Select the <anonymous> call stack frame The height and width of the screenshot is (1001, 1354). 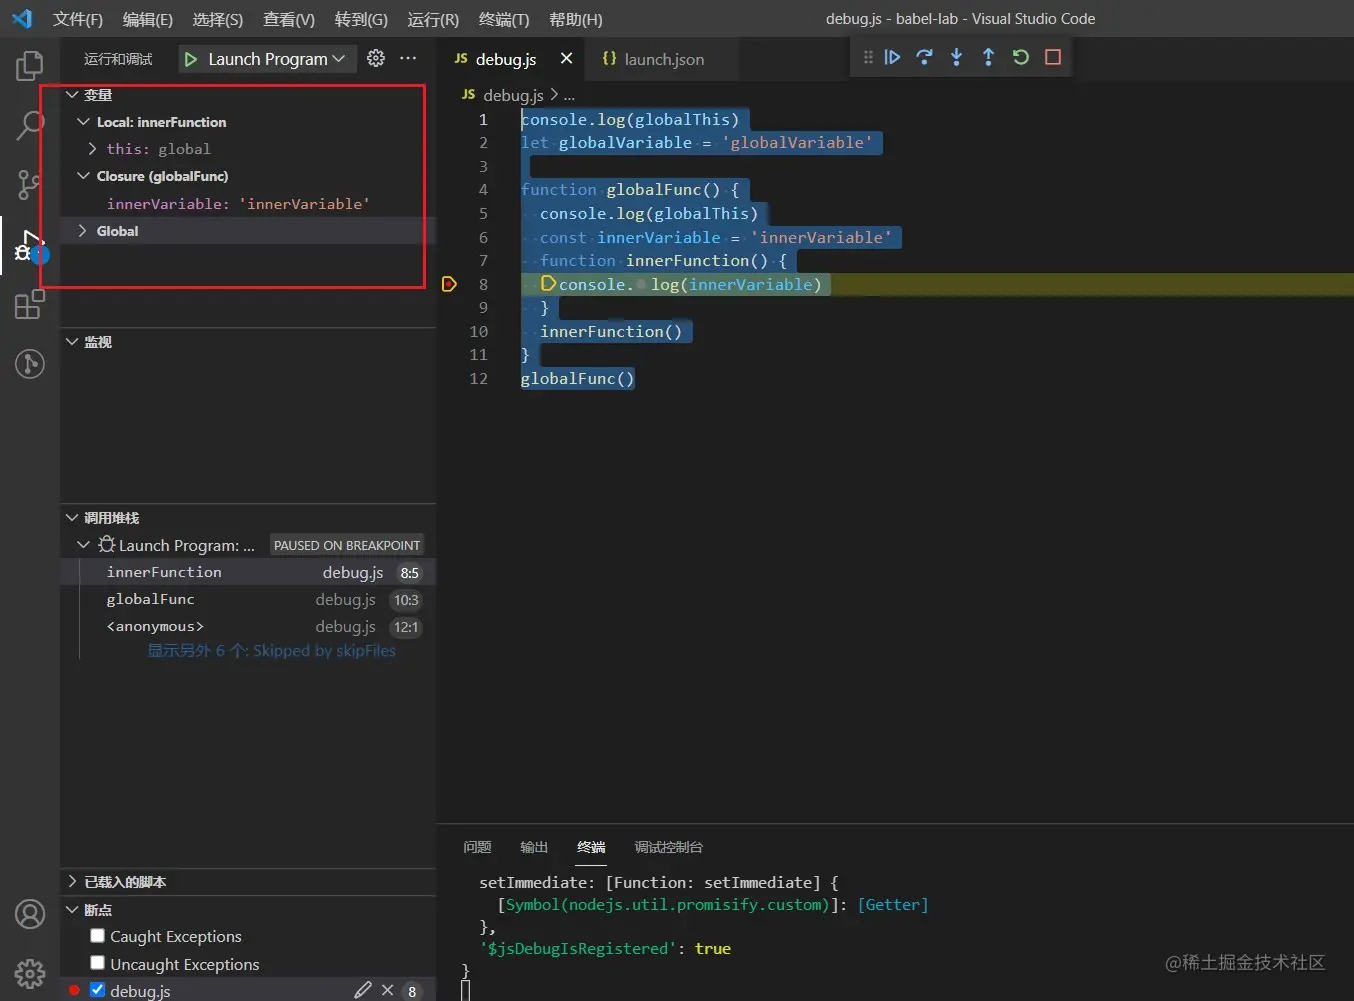pos(248,627)
